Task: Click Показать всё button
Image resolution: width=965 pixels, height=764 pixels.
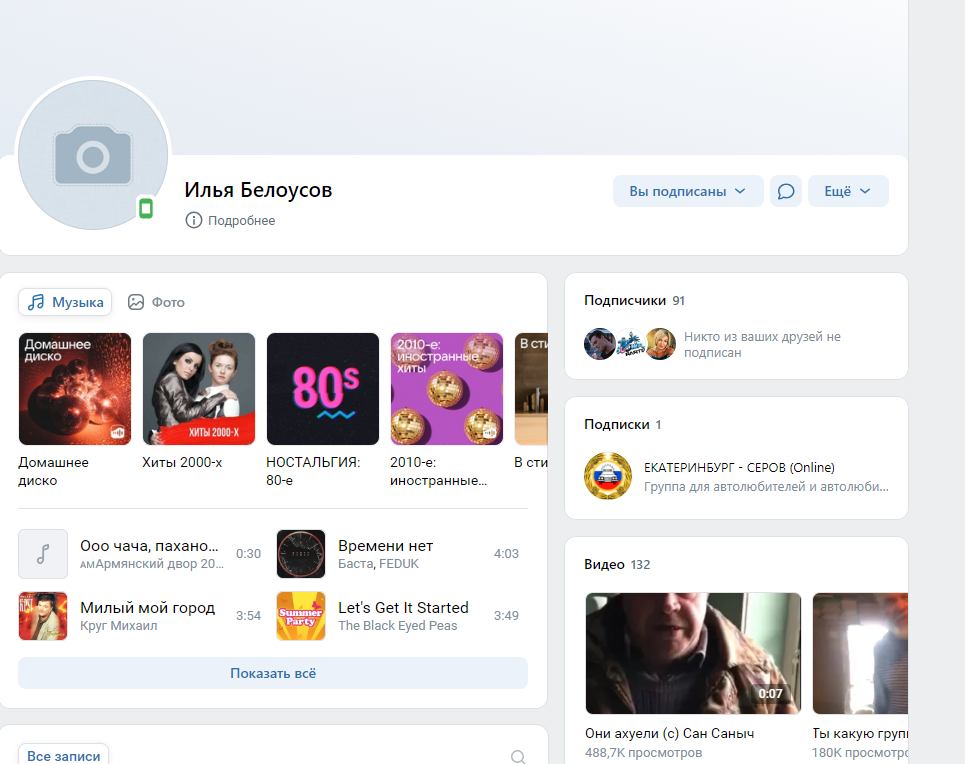Action: tap(273, 674)
